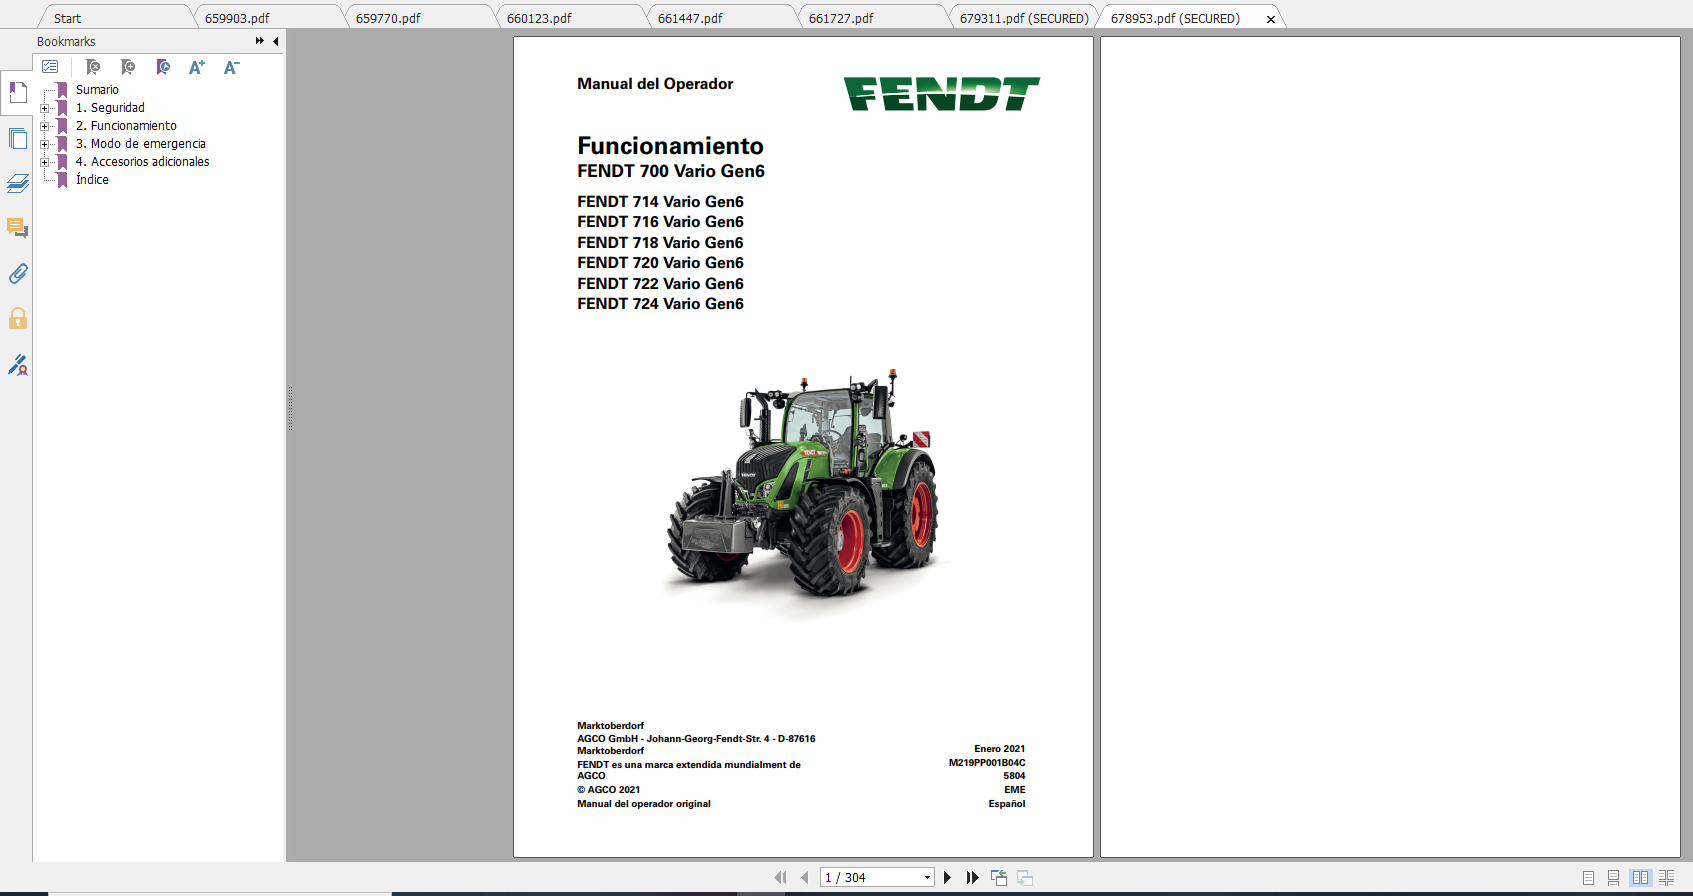Click 'Manual del Operador' title text
This screenshot has height=896, width=1693.
pyautogui.click(x=655, y=84)
